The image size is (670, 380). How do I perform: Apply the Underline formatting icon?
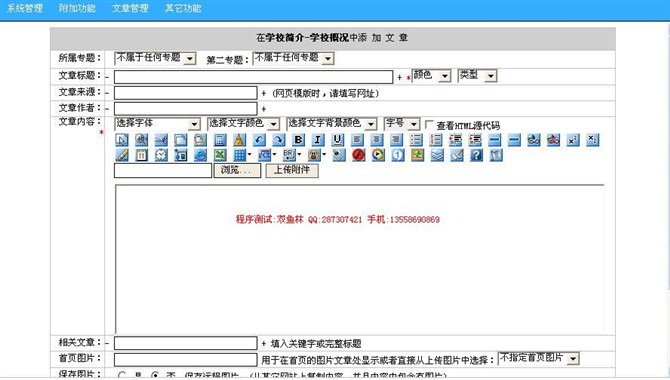[338, 140]
